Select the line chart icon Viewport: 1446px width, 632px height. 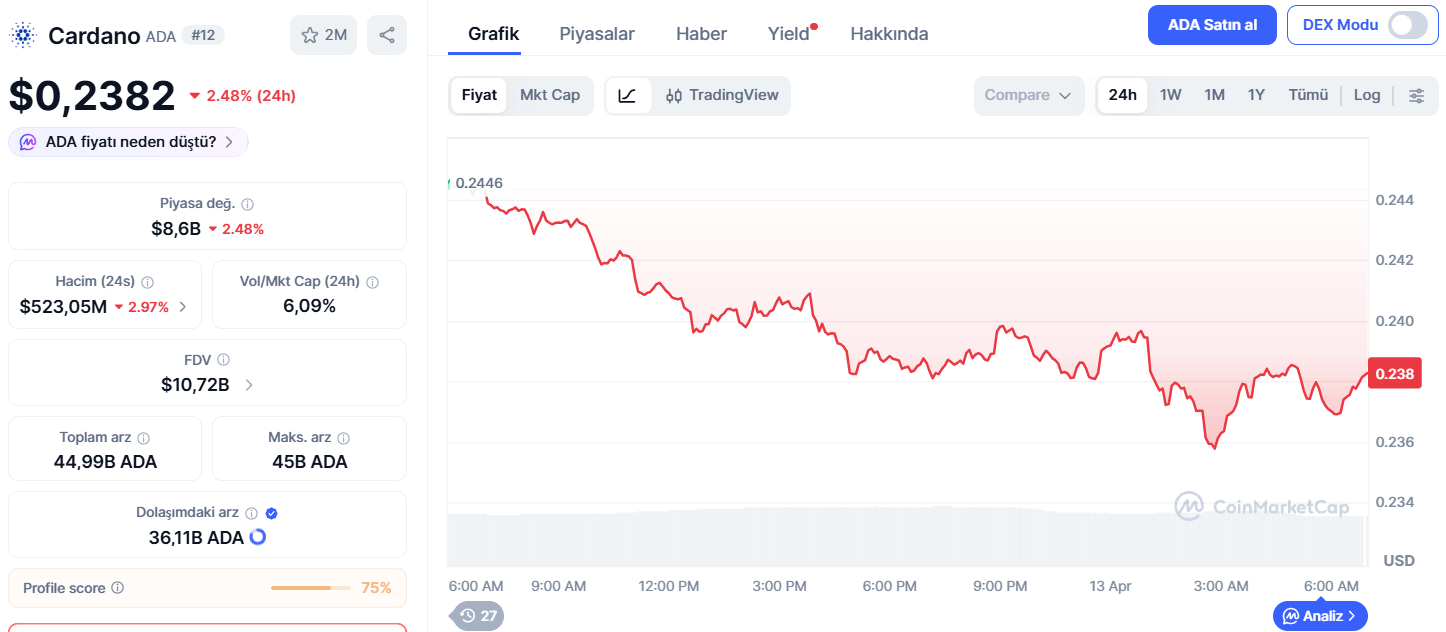[x=628, y=96]
